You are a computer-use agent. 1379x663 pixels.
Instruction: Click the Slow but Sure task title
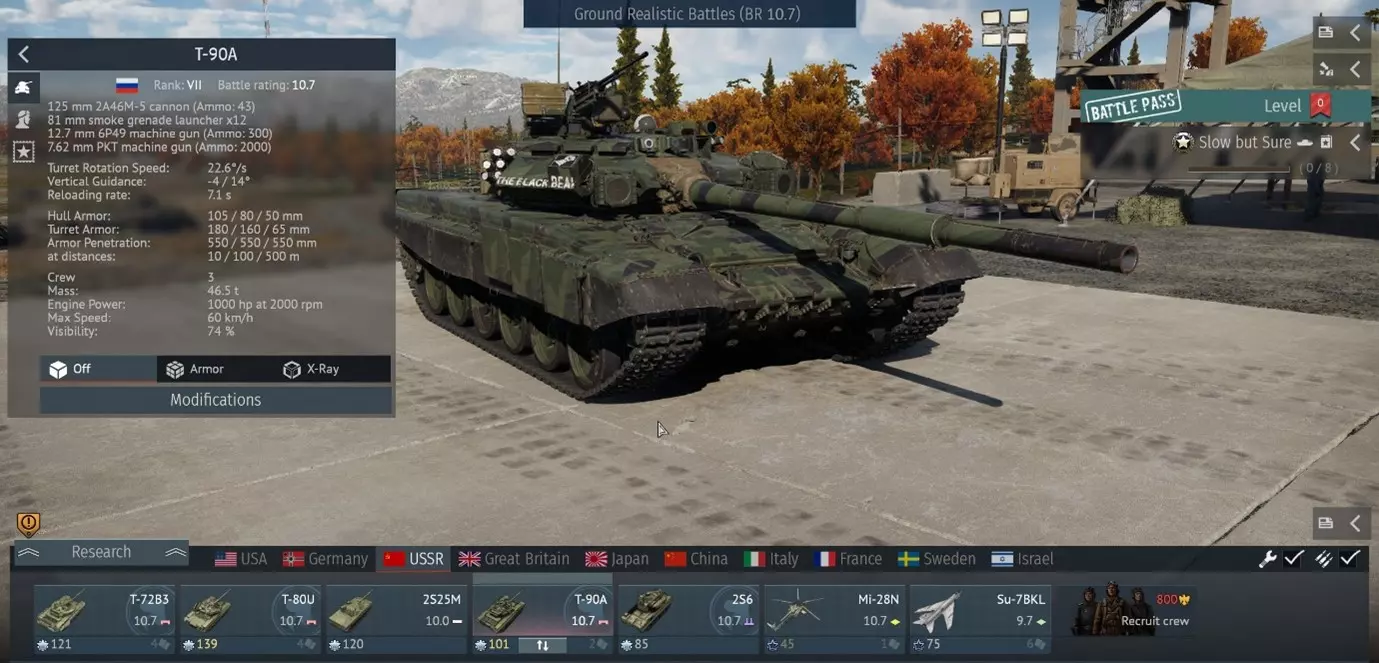[x=1245, y=143]
